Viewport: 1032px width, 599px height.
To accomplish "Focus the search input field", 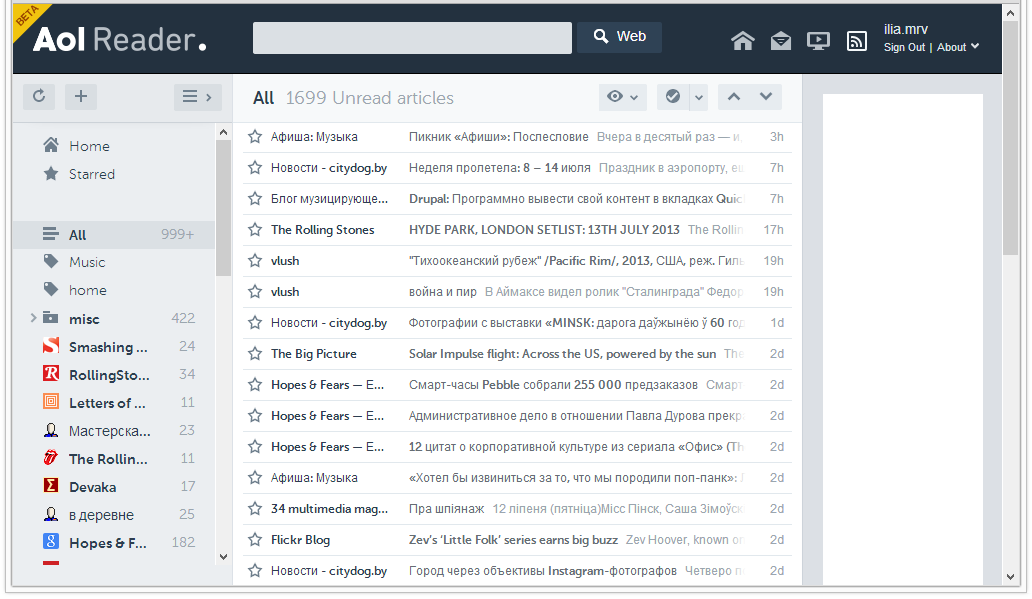I will [x=412, y=38].
